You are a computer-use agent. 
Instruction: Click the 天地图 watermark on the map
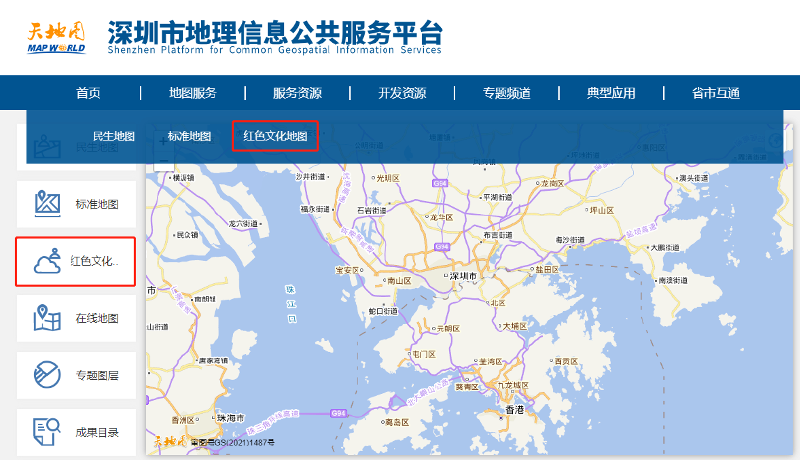tap(170, 440)
